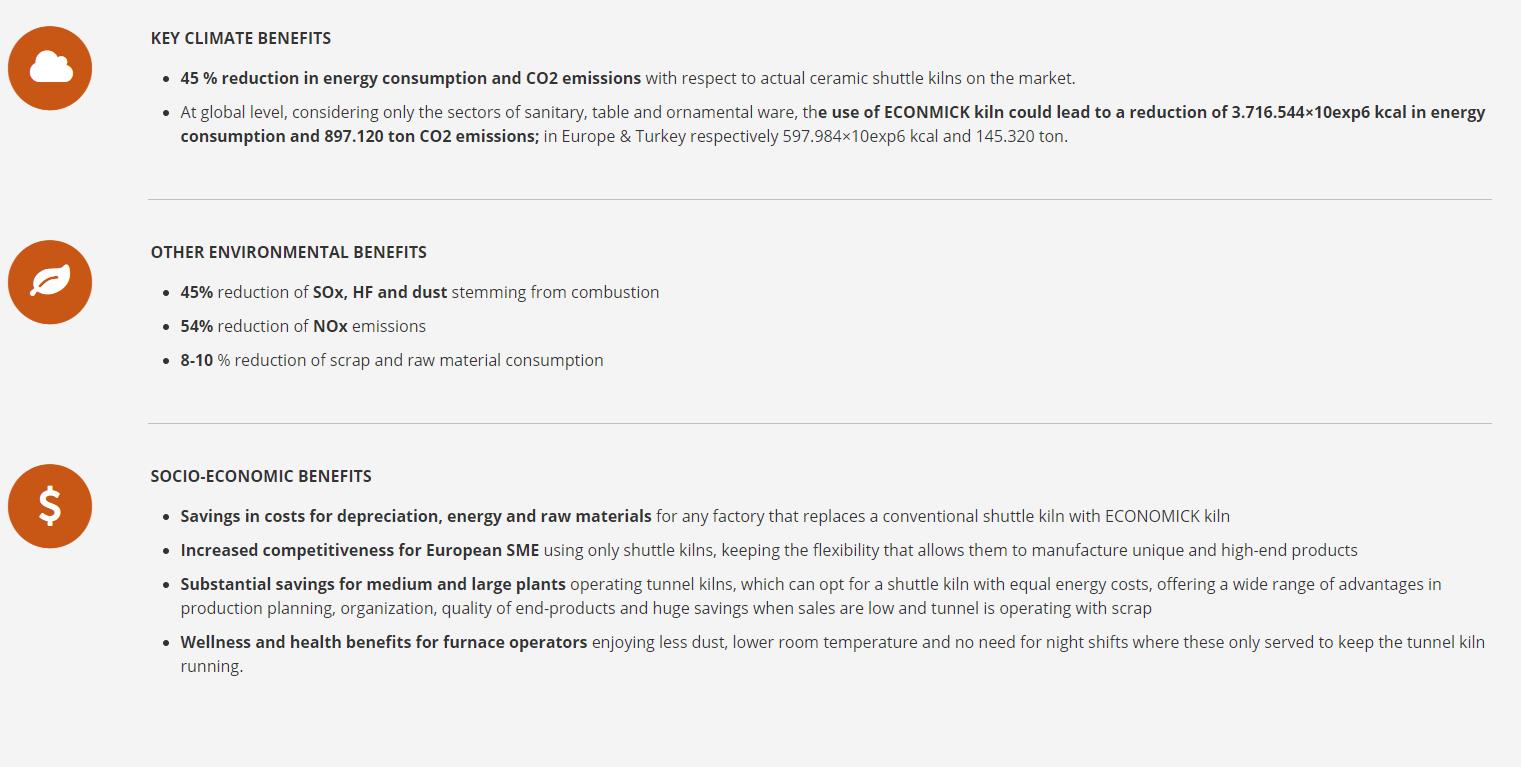This screenshot has height=767, width=1521.
Task: Click 'Savings in costs for depreciation' bold text
Action: (415, 516)
